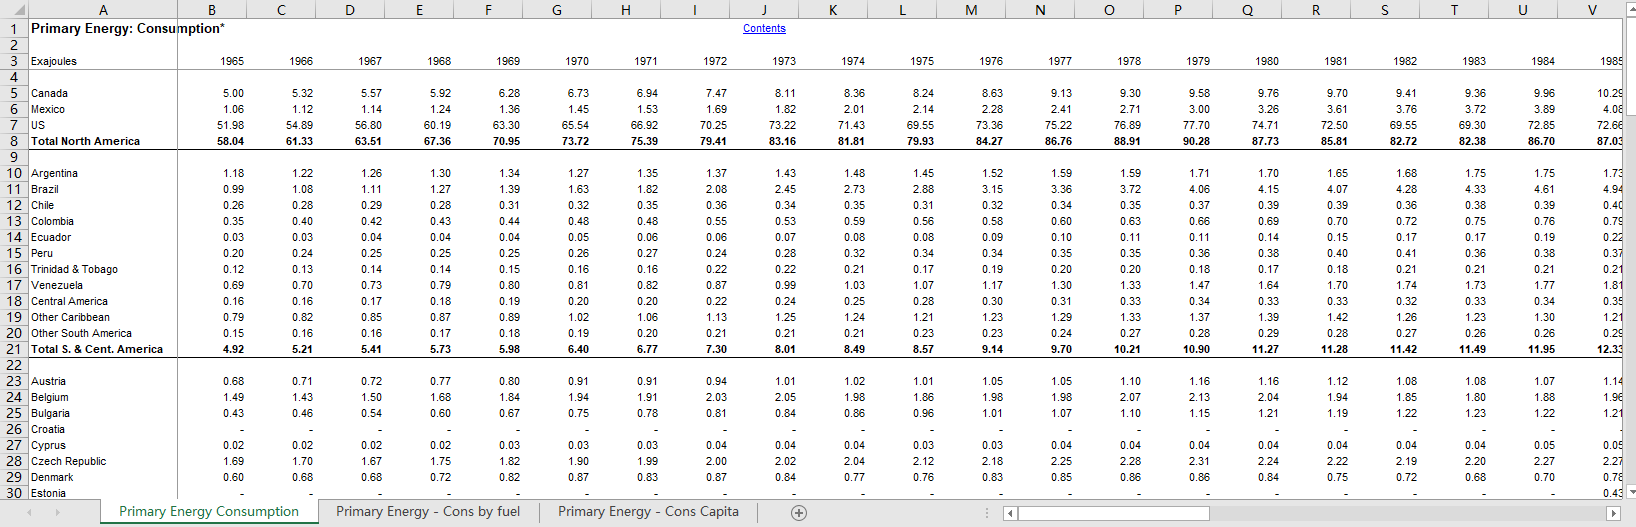Click the 'Croatia' row label
The width and height of the screenshot is (1636, 527).
(x=48, y=429)
